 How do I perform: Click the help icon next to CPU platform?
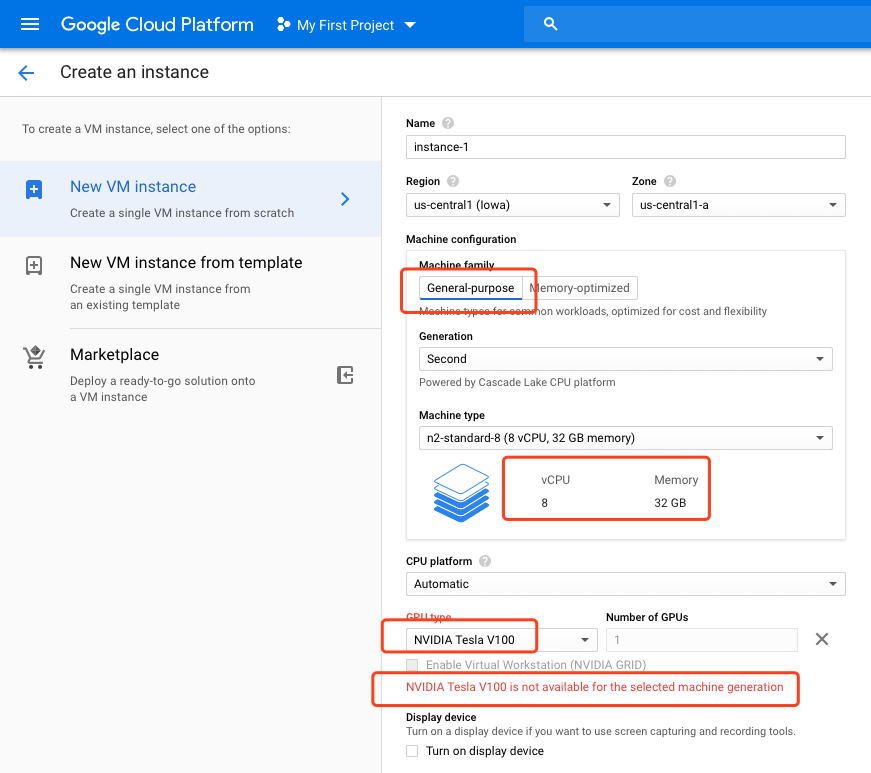tap(485, 561)
